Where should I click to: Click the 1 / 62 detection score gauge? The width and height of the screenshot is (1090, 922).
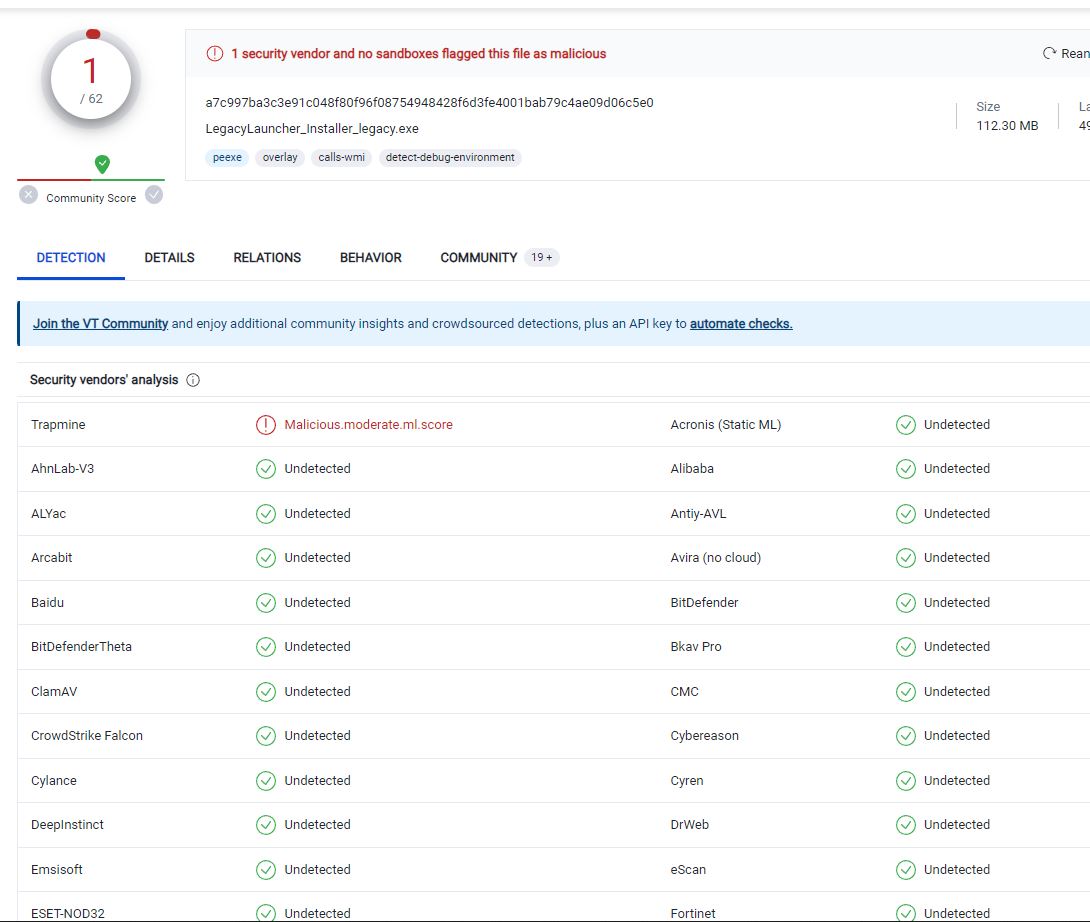[x=91, y=80]
